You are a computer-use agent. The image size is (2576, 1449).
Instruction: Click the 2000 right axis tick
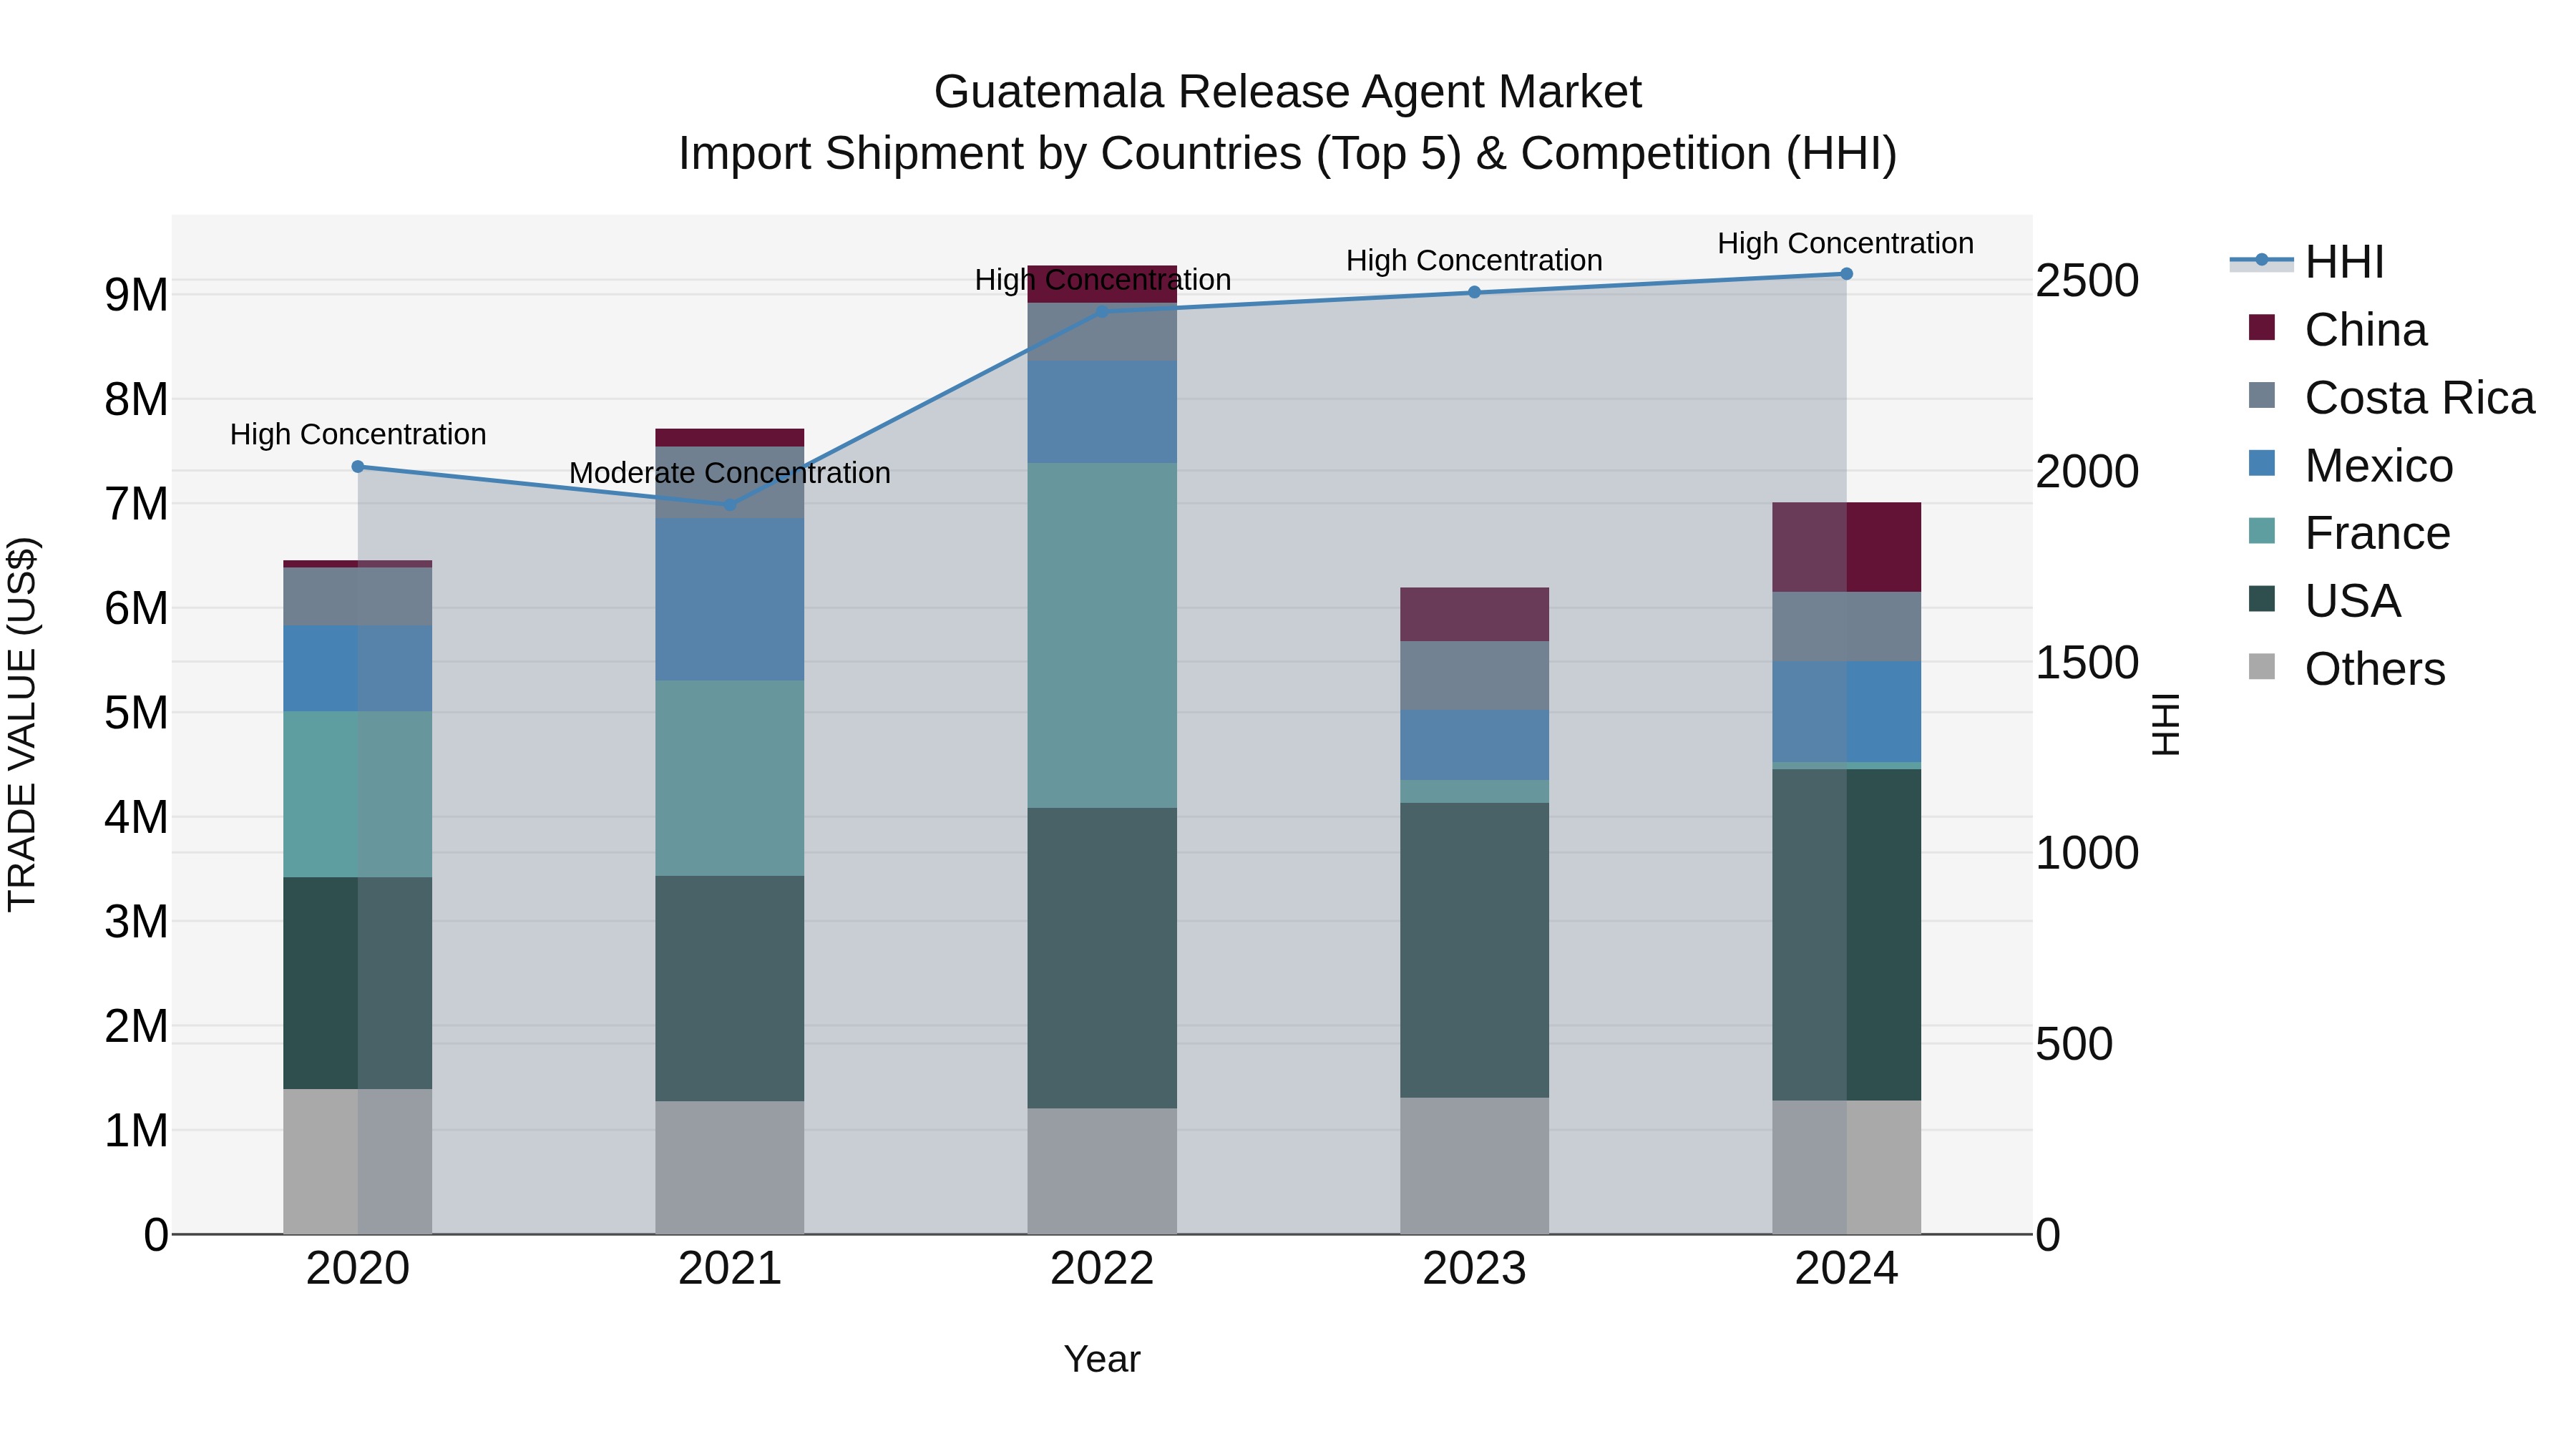click(x=2088, y=471)
